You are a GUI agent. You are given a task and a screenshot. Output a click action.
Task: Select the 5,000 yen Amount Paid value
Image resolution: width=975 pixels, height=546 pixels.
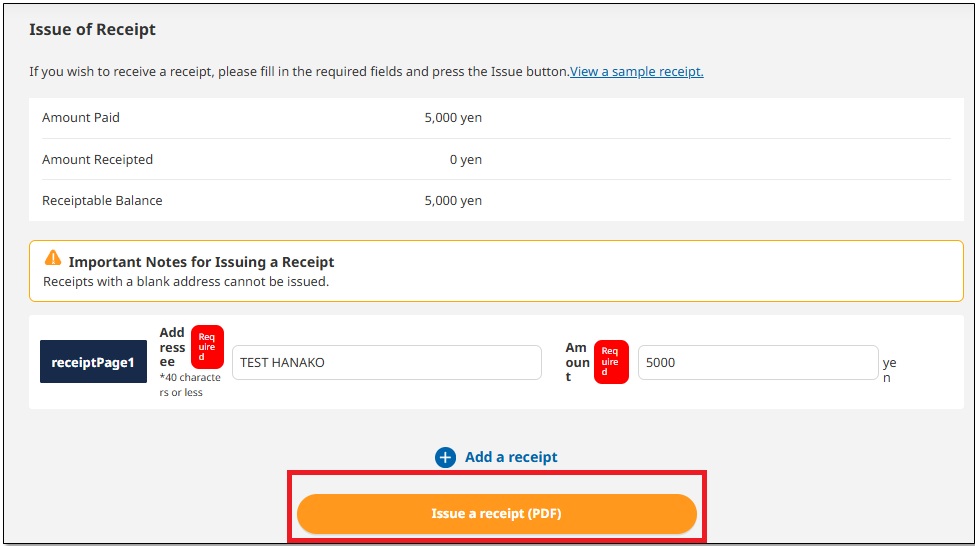(453, 118)
